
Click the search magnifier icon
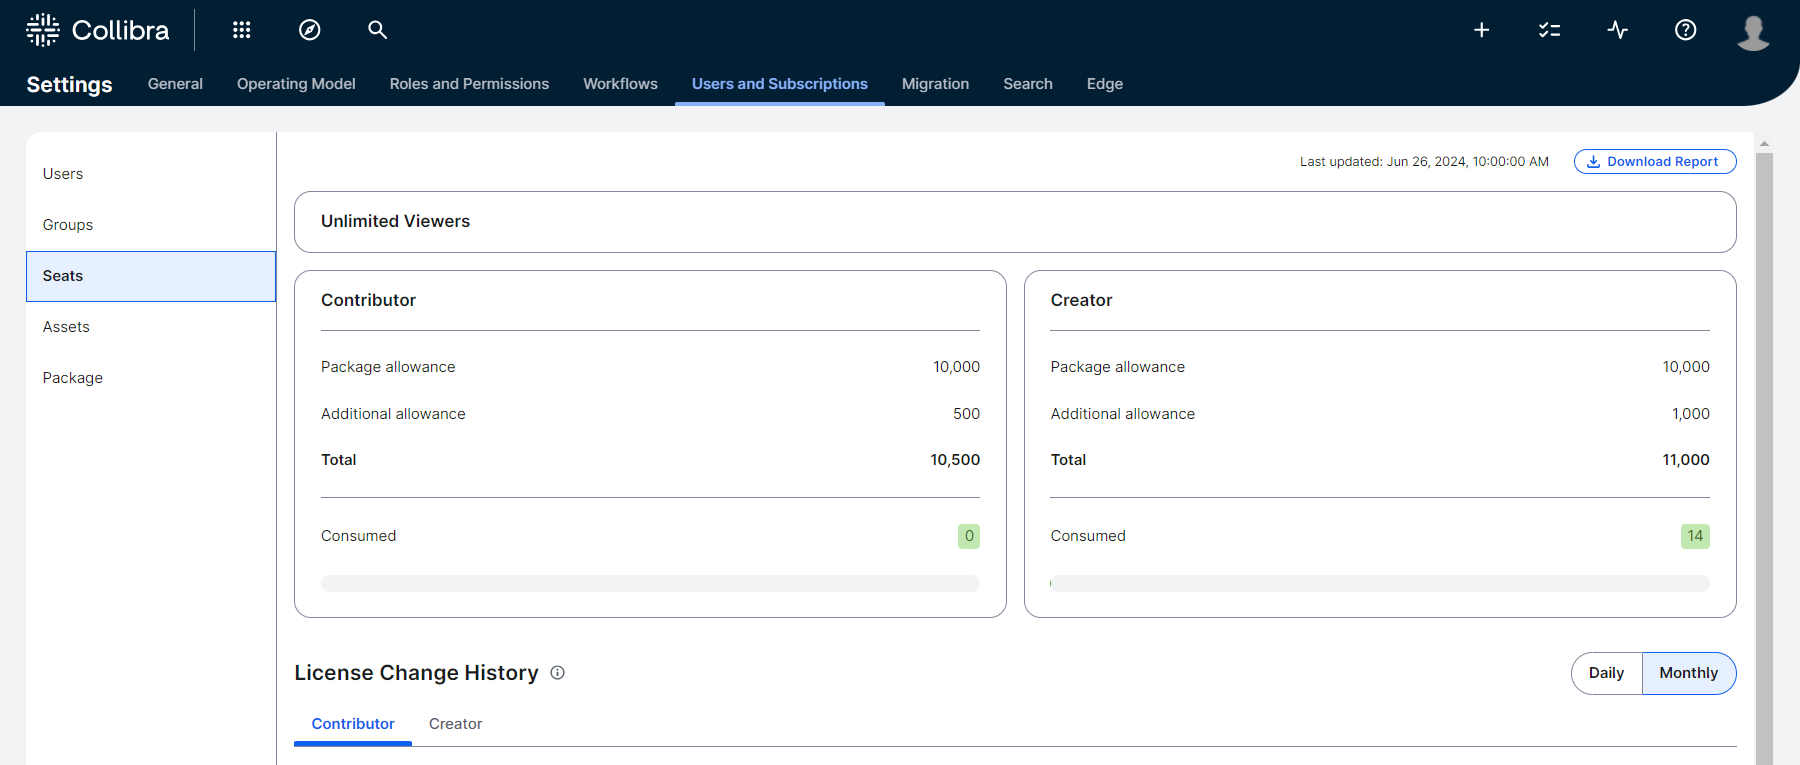pyautogui.click(x=377, y=30)
